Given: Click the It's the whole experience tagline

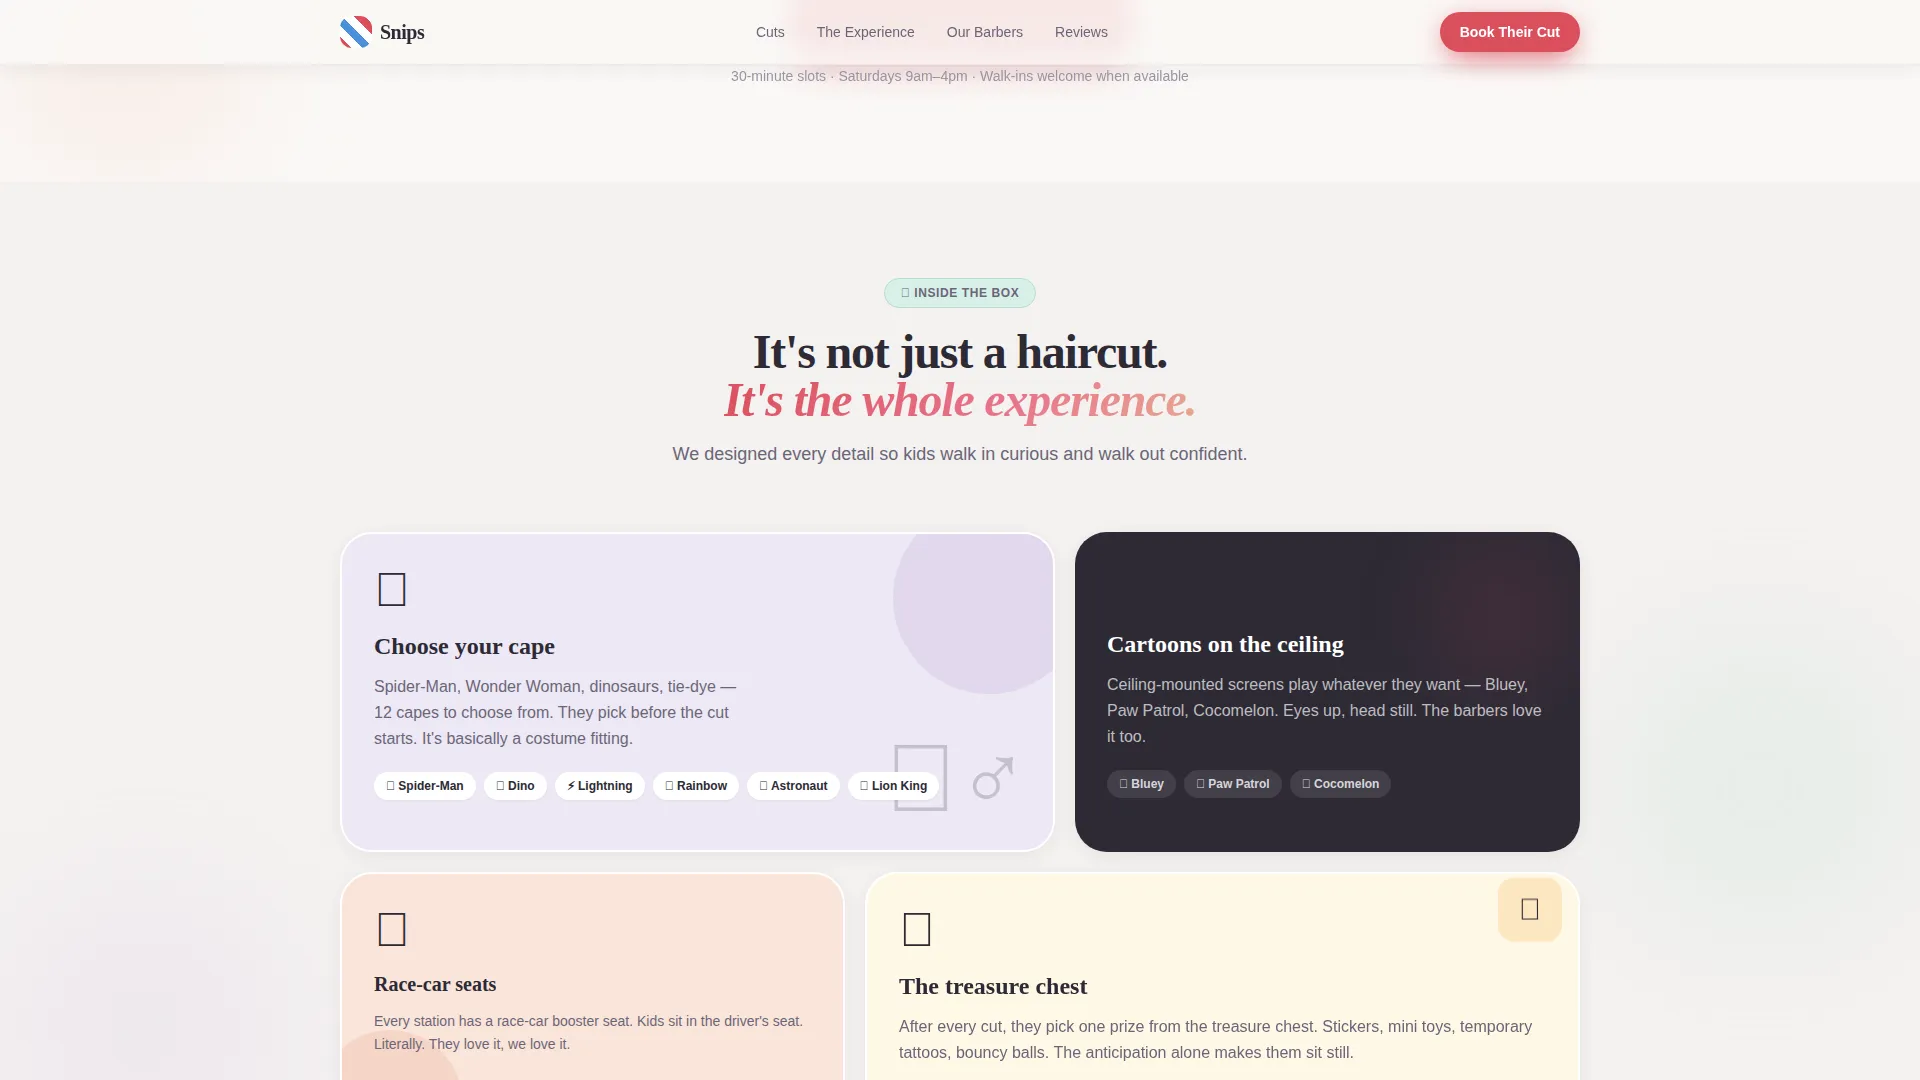Looking at the screenshot, I should click(x=960, y=401).
